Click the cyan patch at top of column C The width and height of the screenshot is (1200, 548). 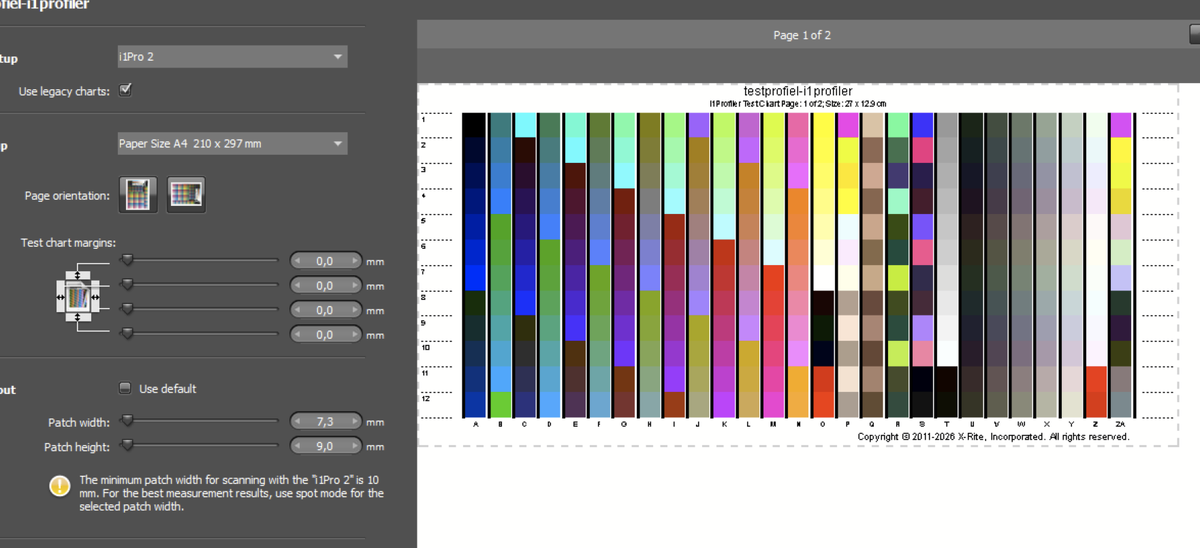pyautogui.click(x=525, y=125)
